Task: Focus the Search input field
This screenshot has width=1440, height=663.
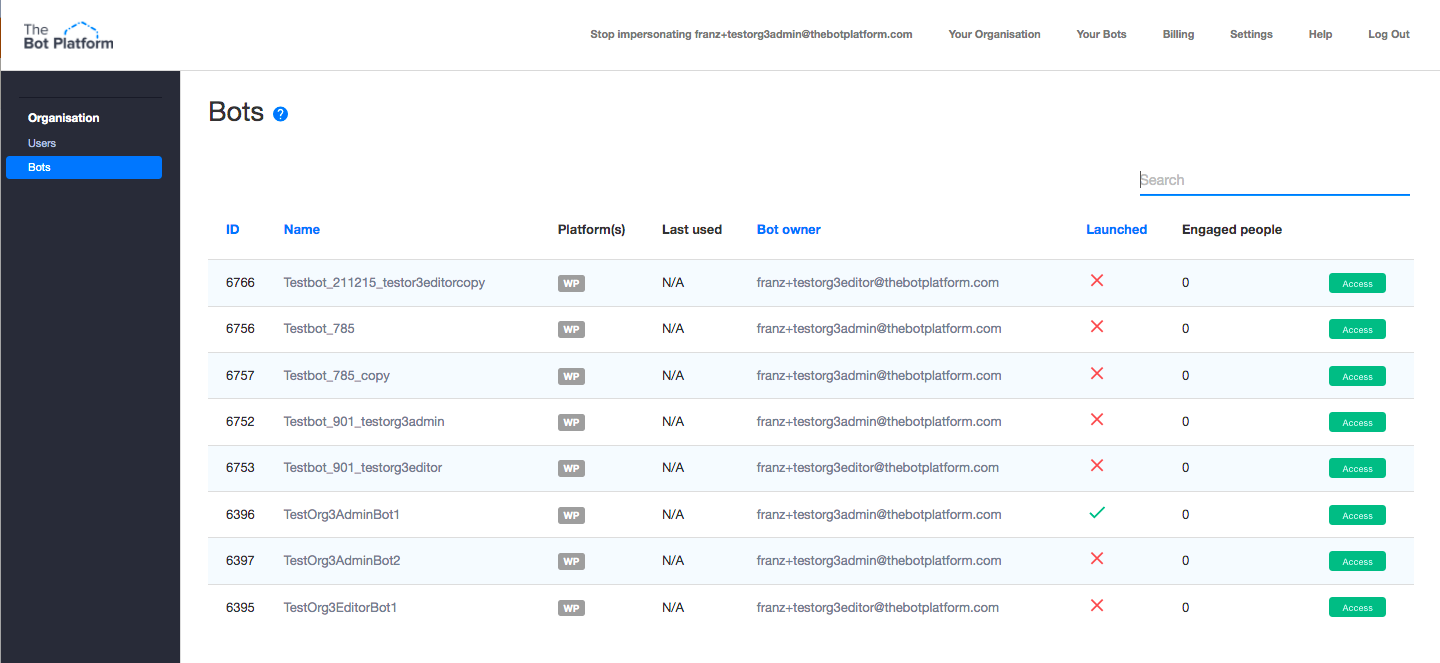Action: (x=1275, y=180)
